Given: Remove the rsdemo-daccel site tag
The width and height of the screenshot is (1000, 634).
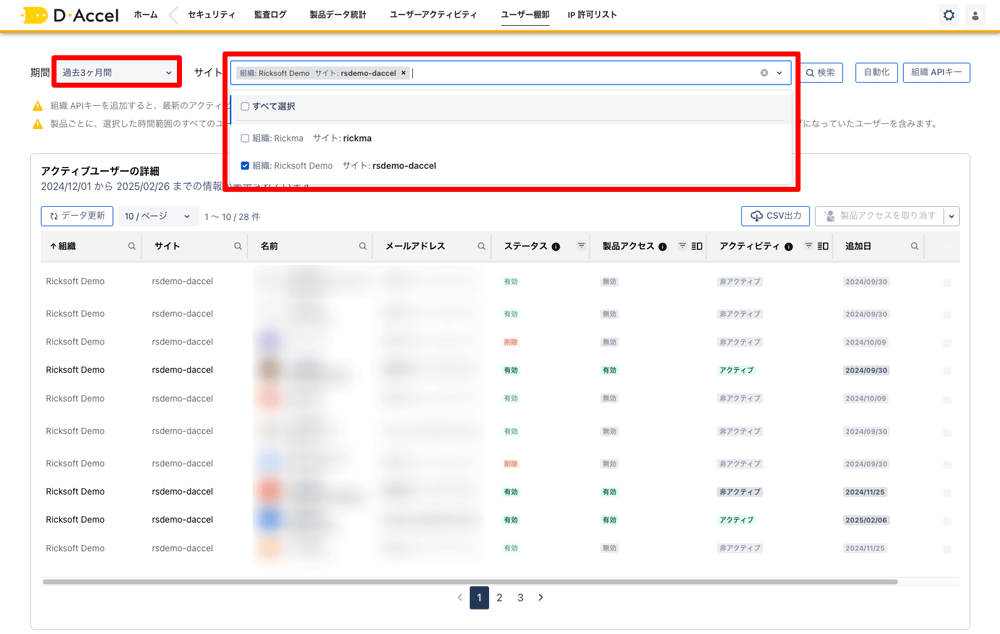Looking at the screenshot, I should 403,73.
